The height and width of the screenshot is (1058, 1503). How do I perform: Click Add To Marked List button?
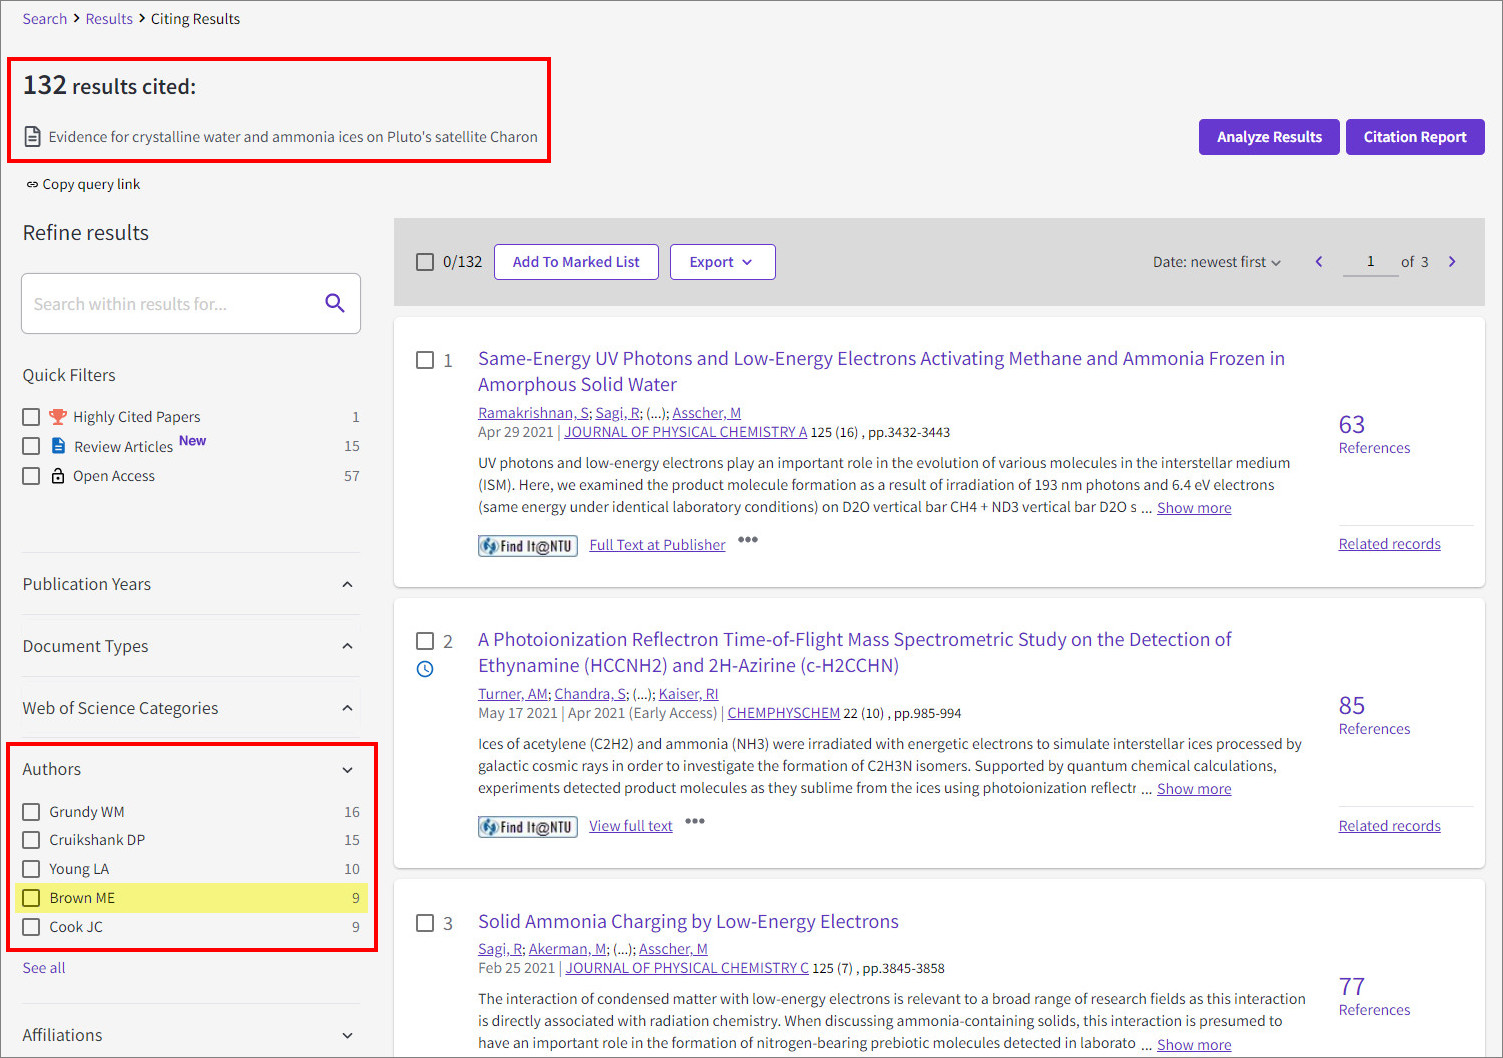(x=576, y=262)
